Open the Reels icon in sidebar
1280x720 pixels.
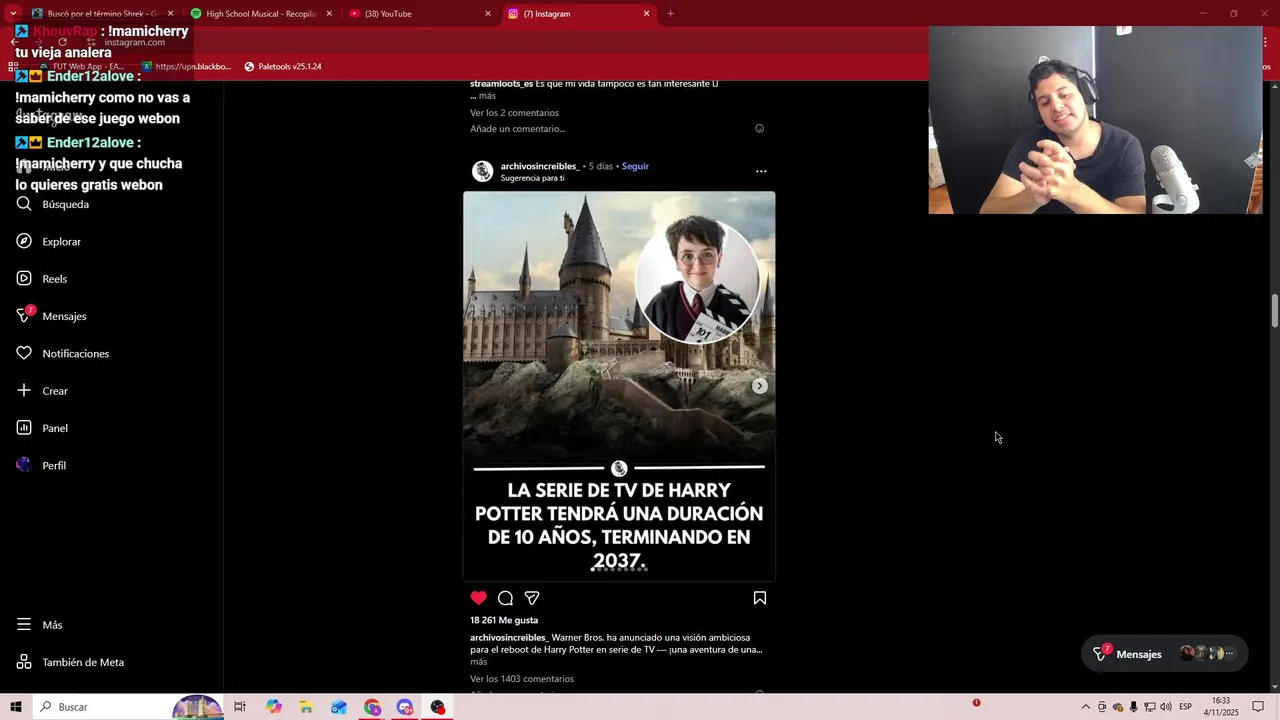pos(24,279)
